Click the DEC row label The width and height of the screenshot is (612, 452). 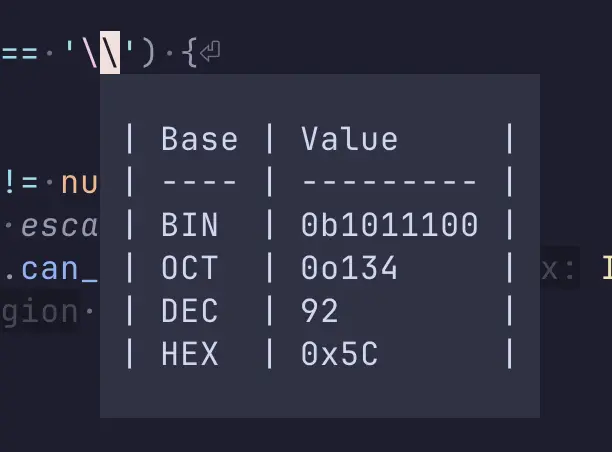190,311
